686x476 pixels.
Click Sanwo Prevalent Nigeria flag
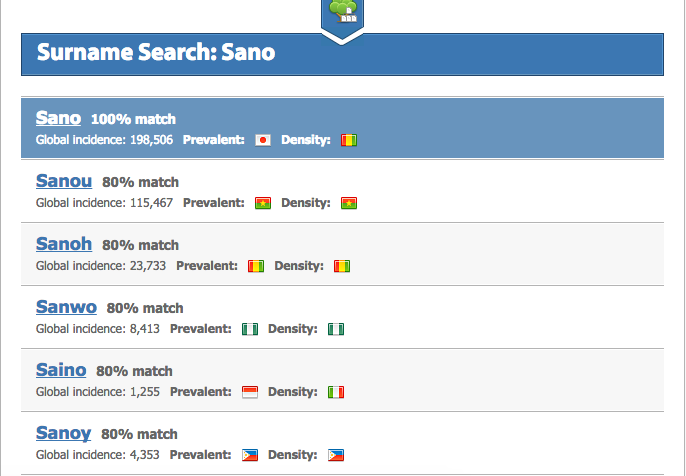coord(250,329)
